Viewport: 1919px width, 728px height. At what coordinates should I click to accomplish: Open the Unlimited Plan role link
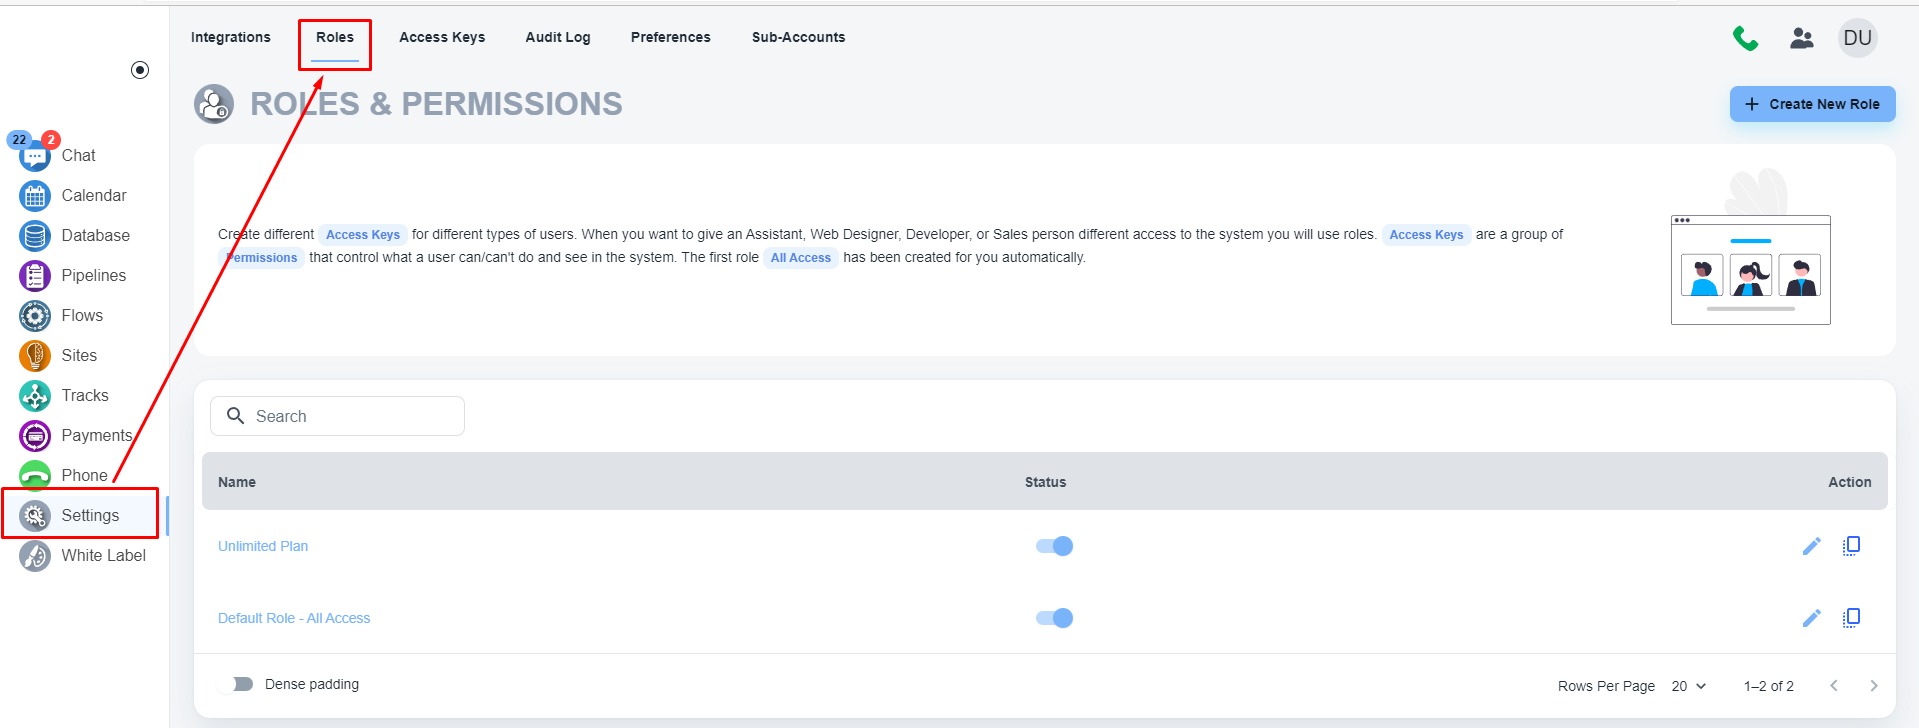263,546
